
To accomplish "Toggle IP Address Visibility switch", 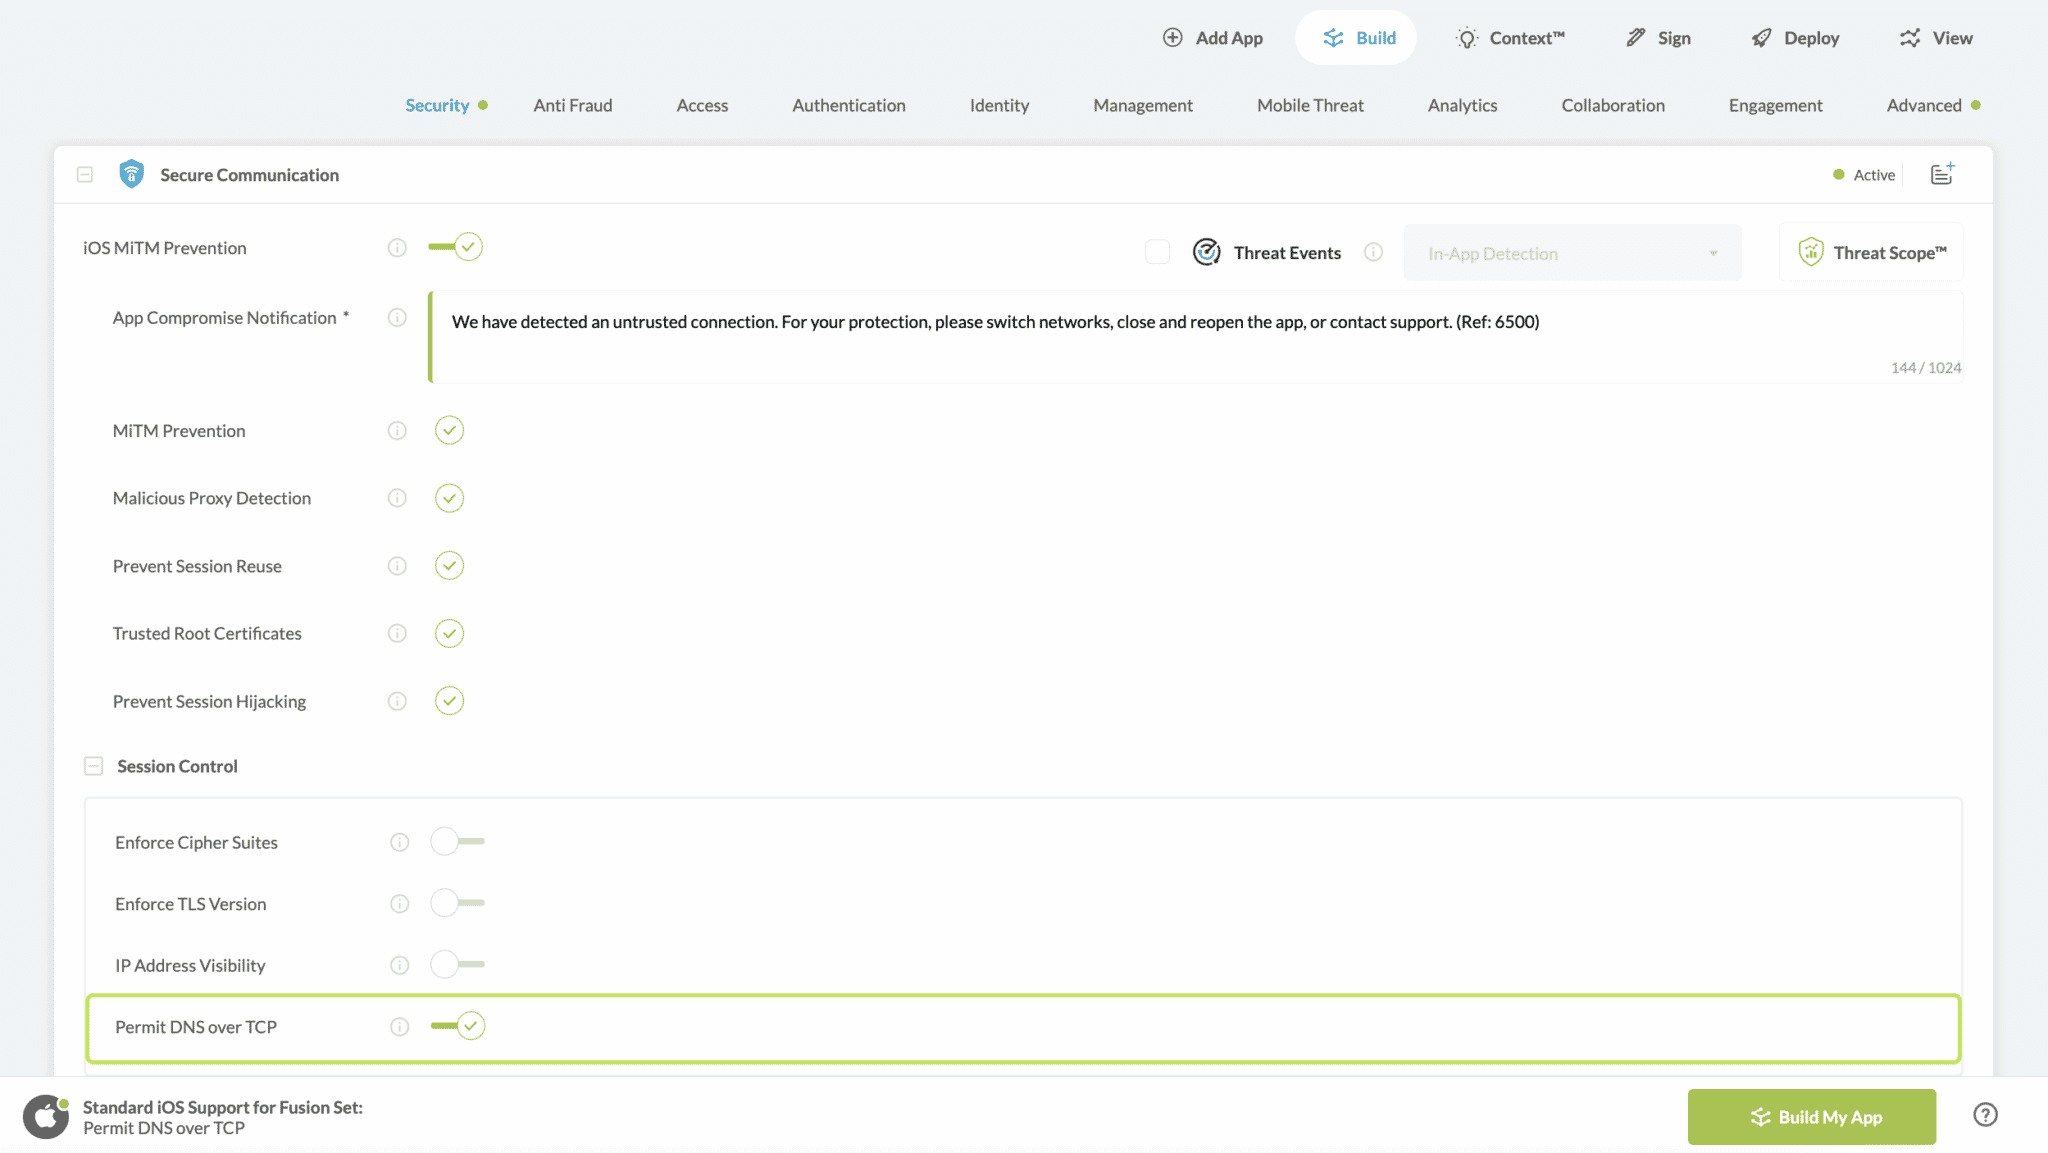I will pos(457,965).
